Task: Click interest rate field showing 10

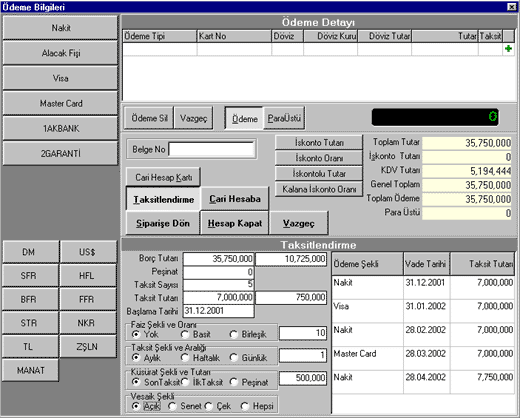Action: pos(303,333)
